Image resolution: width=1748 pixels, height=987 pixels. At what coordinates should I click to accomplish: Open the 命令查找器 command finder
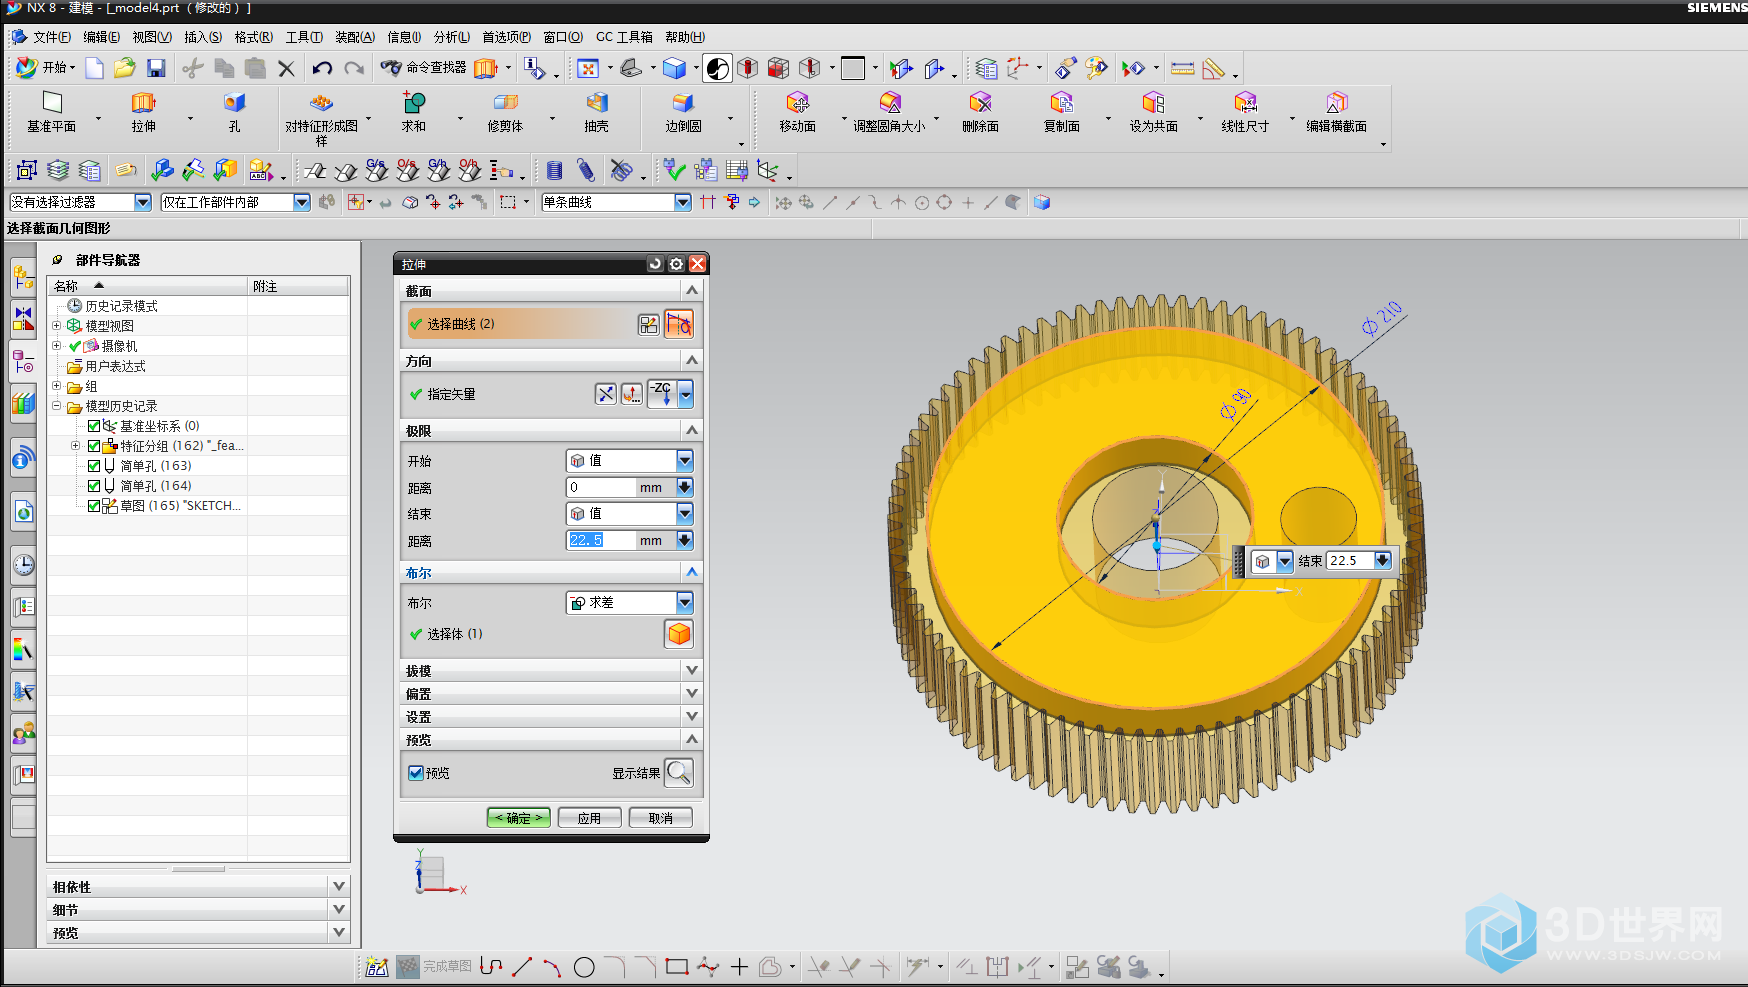tap(424, 67)
